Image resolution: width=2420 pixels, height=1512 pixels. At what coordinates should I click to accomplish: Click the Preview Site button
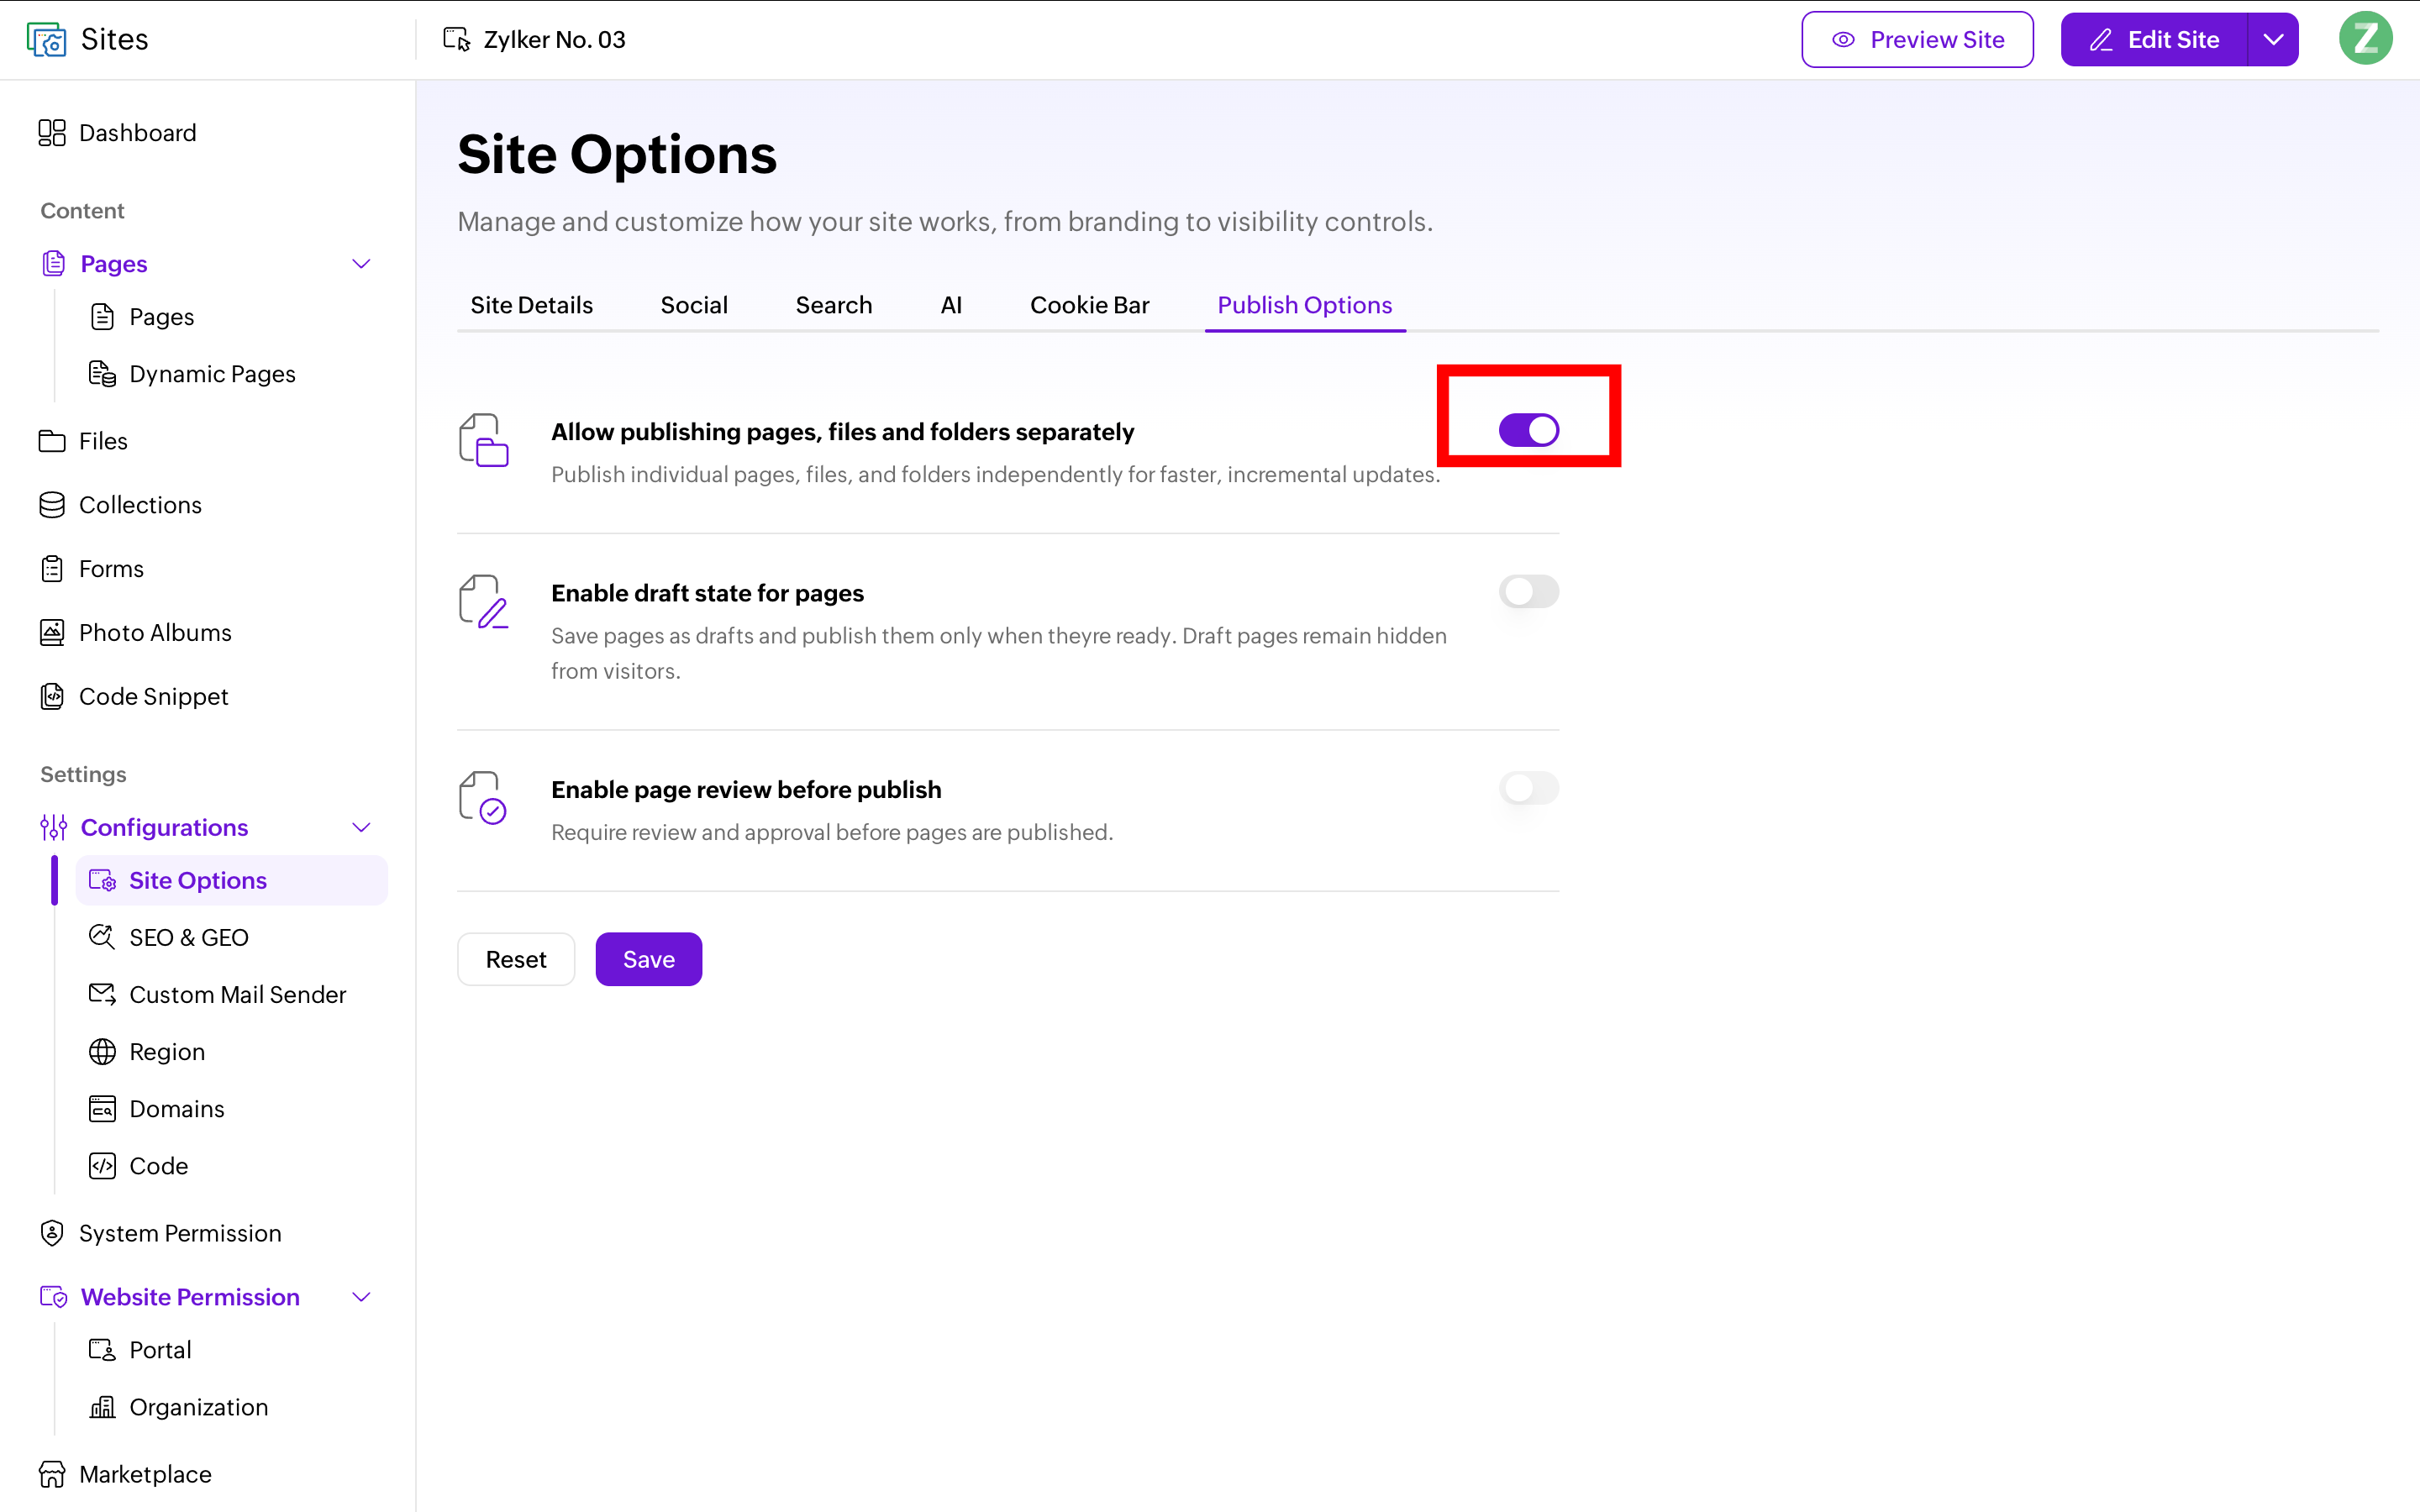click(x=1917, y=39)
